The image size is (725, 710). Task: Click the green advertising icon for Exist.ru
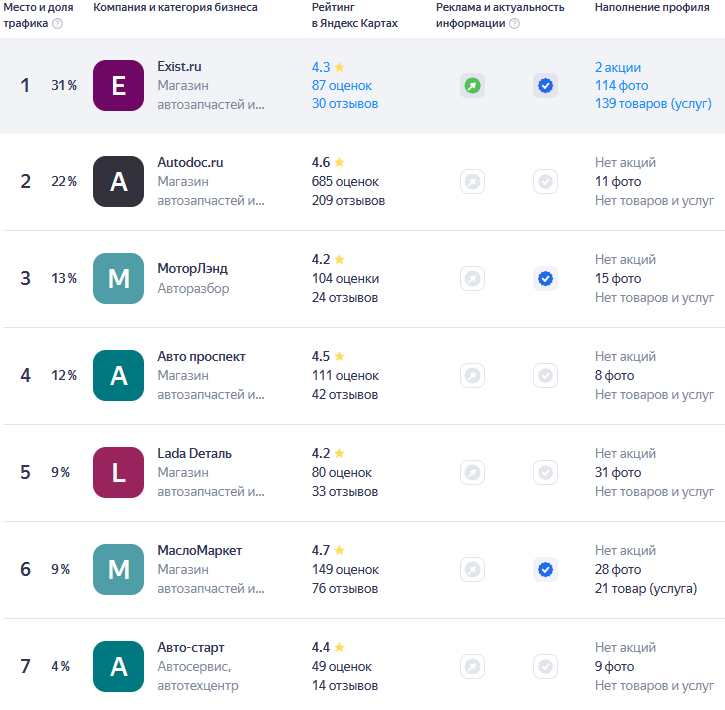(x=472, y=86)
